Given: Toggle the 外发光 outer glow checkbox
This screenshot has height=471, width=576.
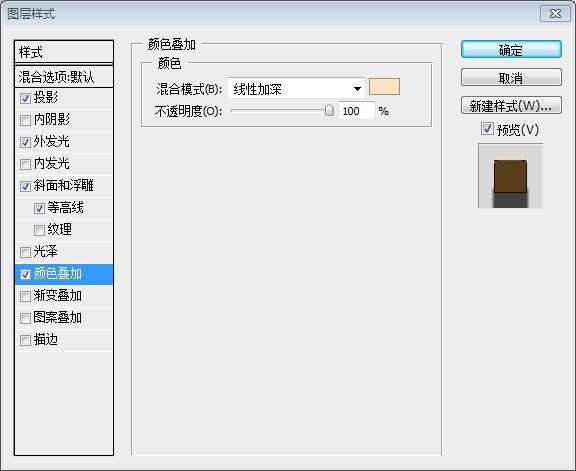Looking at the screenshot, I should tap(25, 142).
